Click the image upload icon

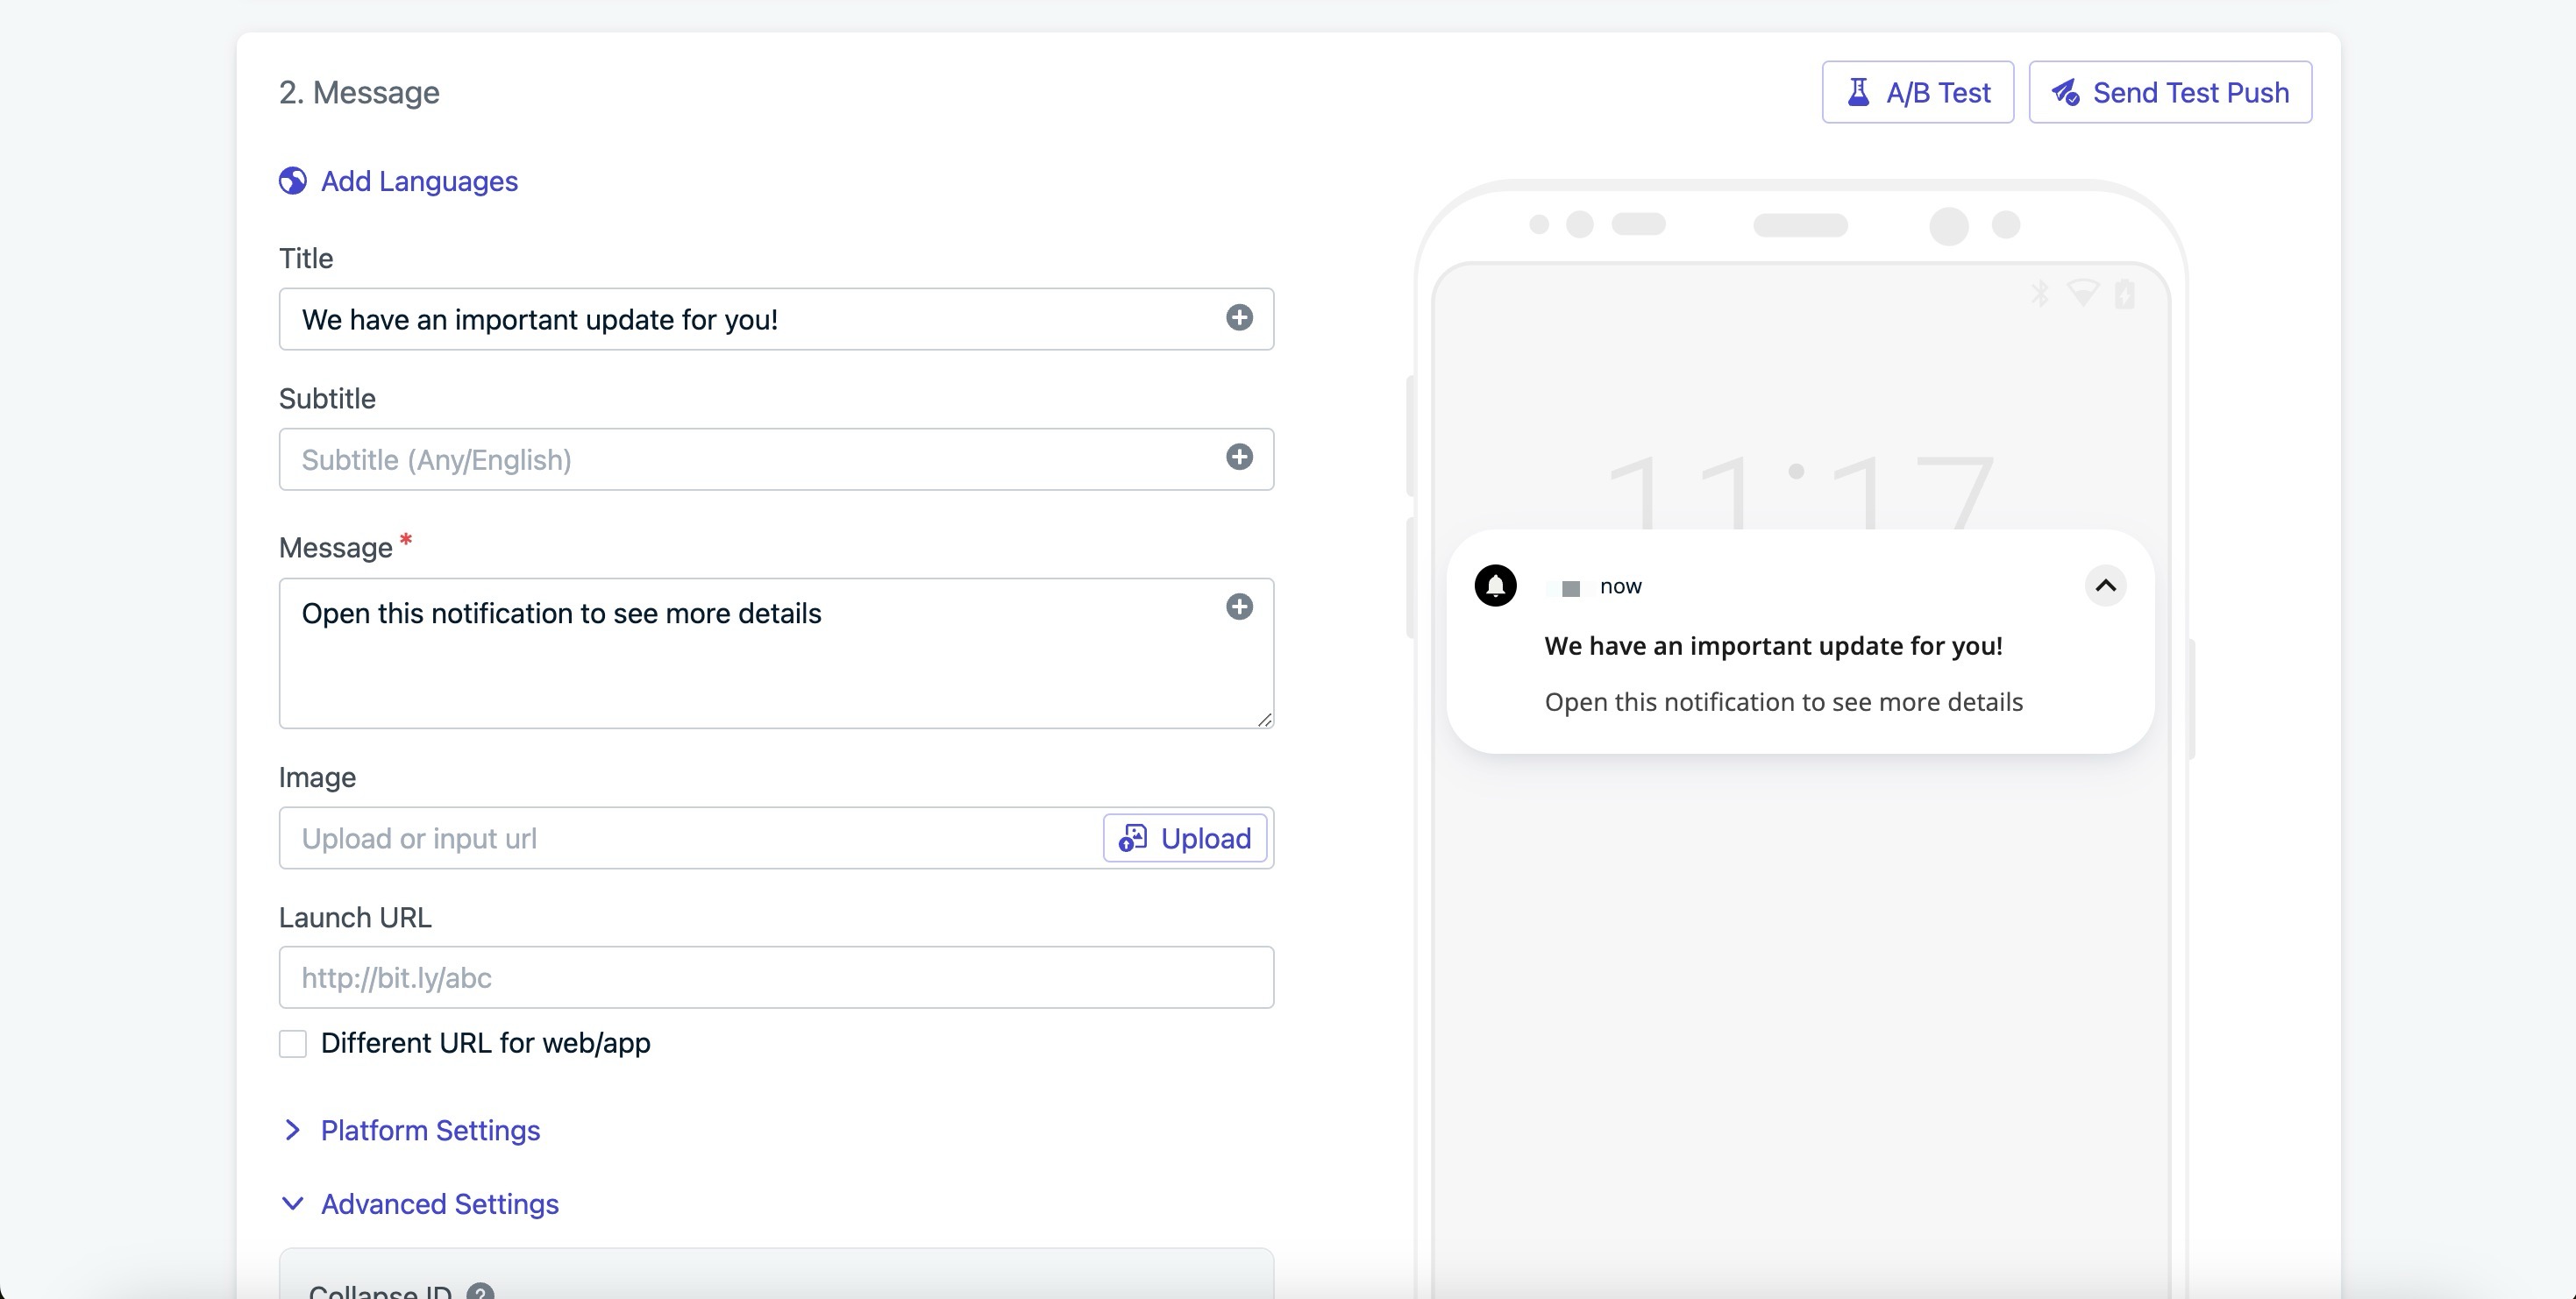tap(1132, 838)
